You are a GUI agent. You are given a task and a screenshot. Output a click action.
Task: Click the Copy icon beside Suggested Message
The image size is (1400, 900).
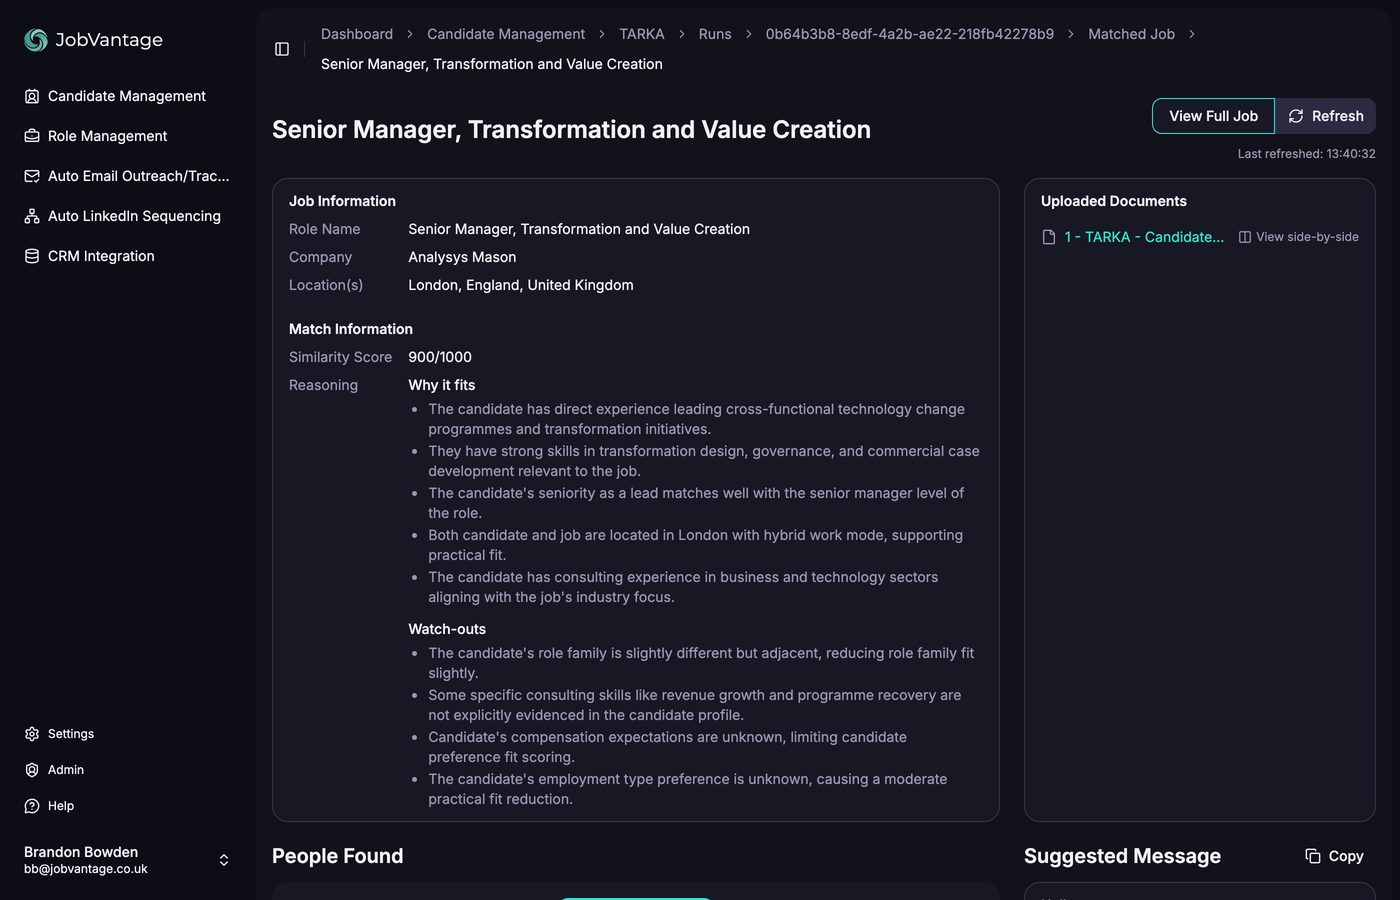[x=1313, y=856]
